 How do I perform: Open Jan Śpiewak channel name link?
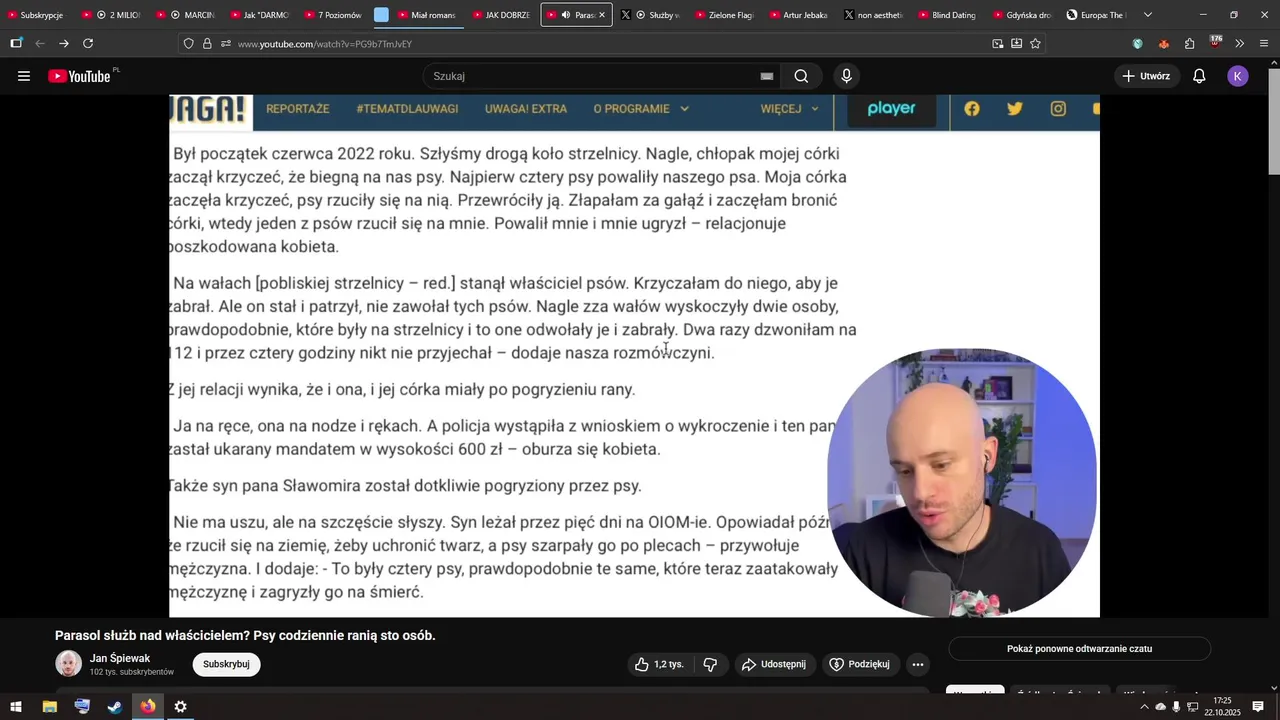(120, 658)
